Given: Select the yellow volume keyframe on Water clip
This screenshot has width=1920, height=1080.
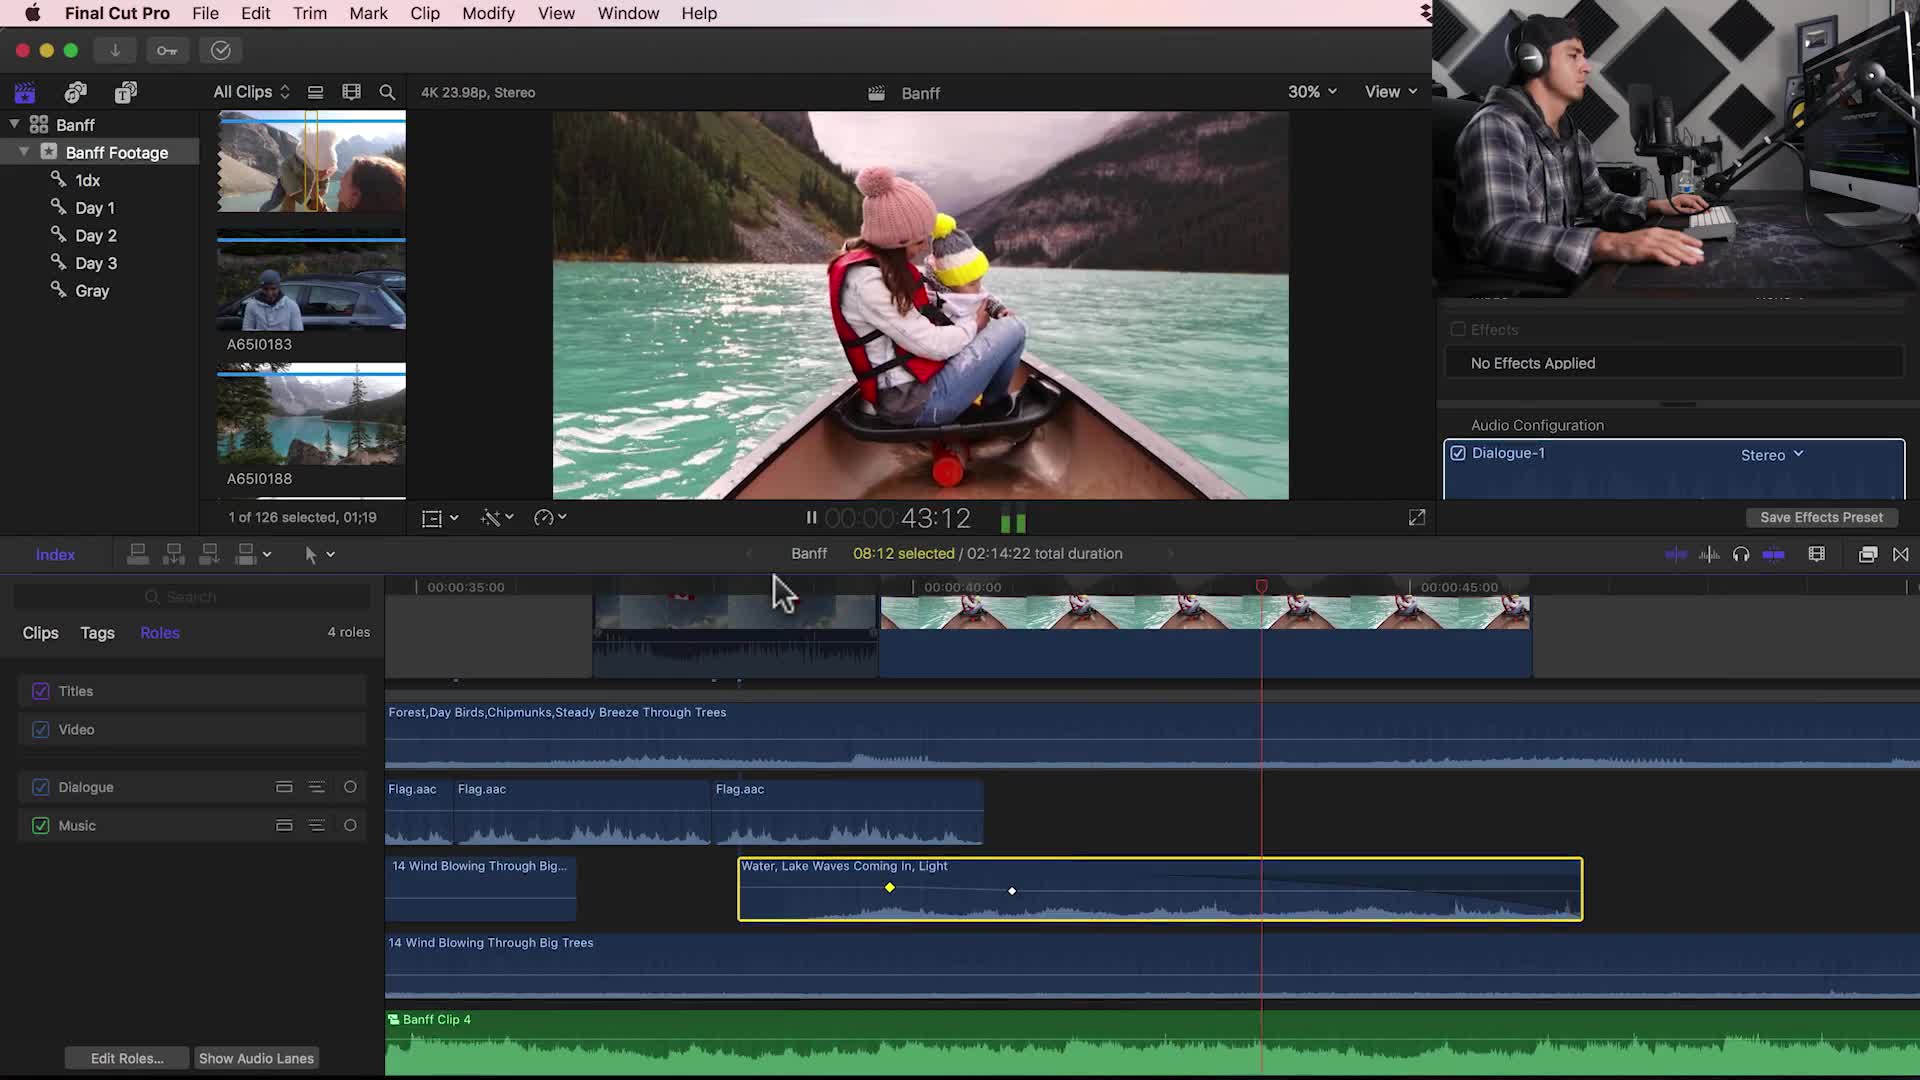Looking at the screenshot, I should click(x=889, y=888).
